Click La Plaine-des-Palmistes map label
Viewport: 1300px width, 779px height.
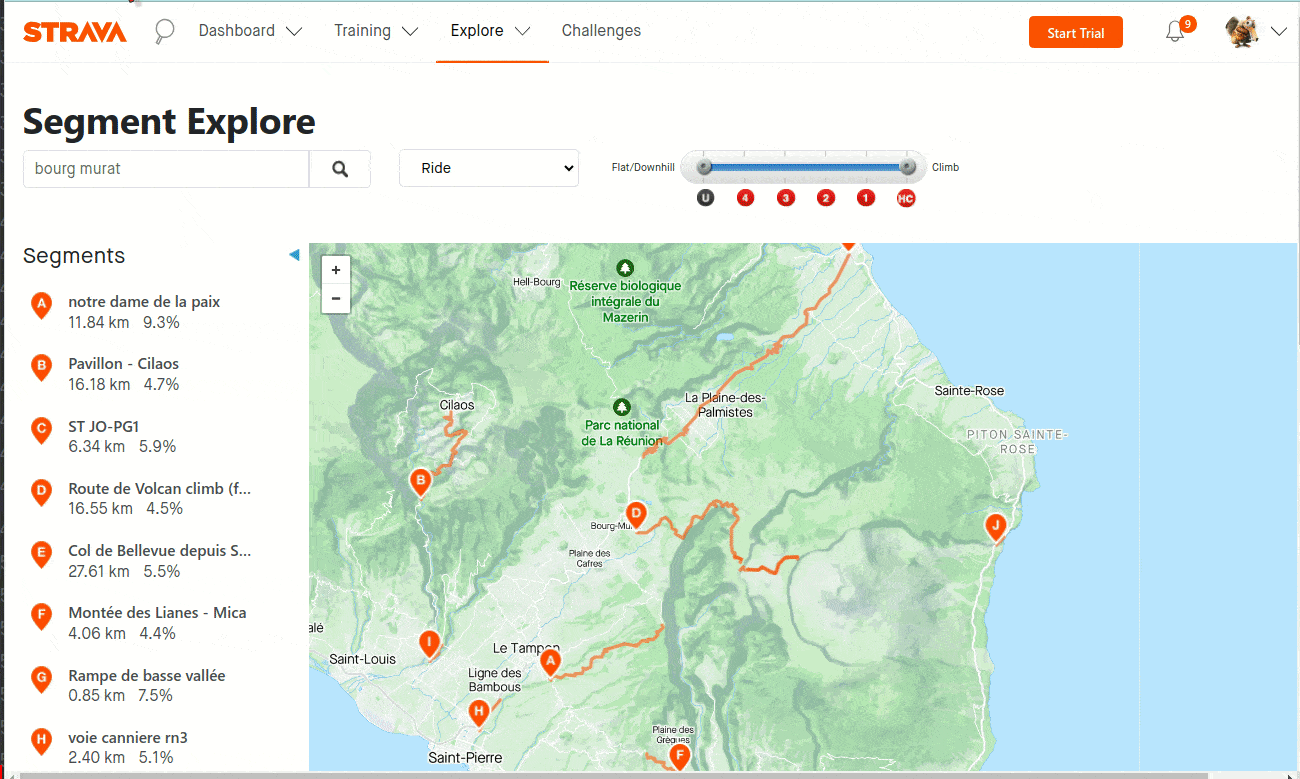tap(725, 404)
